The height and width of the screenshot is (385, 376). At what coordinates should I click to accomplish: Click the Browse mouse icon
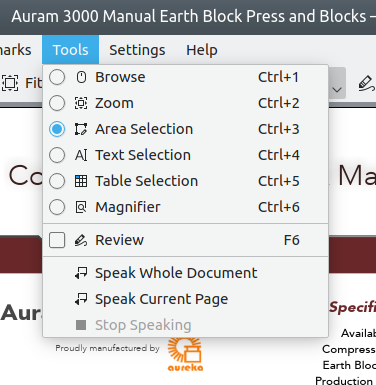(81, 77)
